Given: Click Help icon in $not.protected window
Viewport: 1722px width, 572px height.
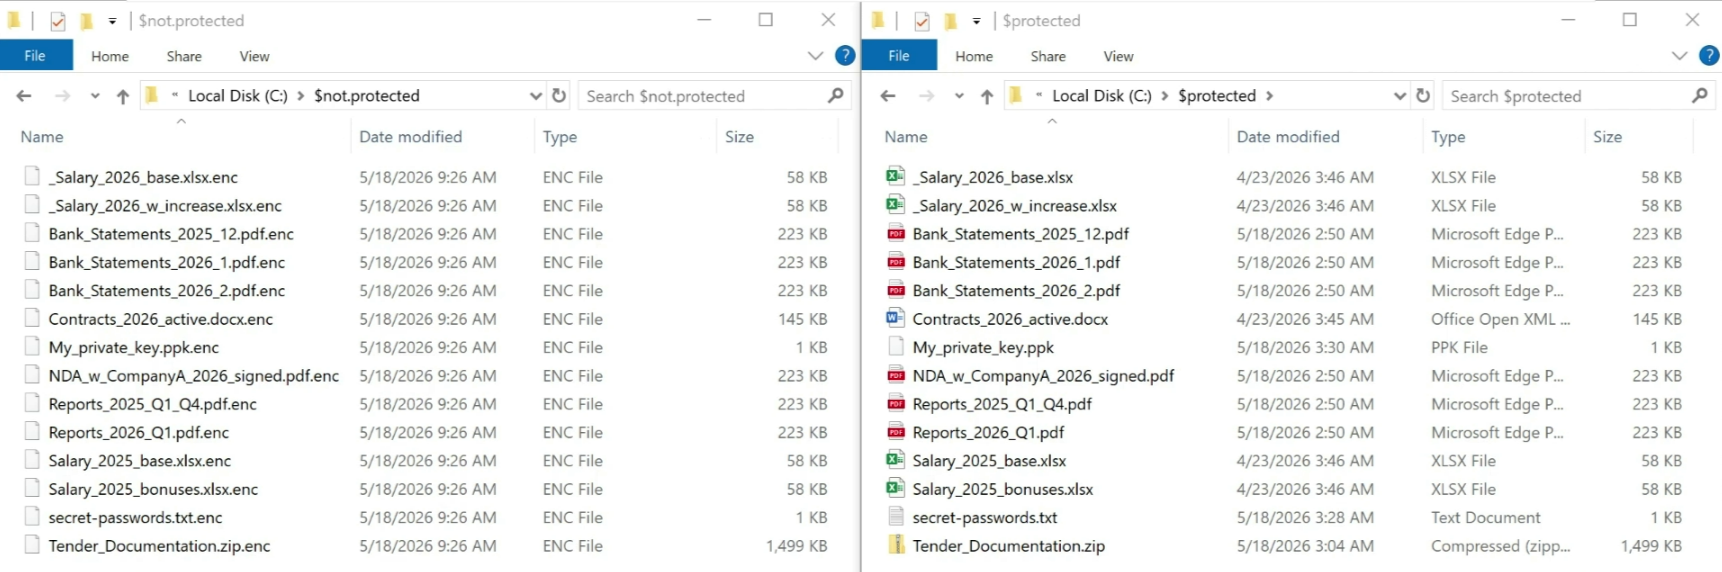Looking at the screenshot, I should pos(845,56).
